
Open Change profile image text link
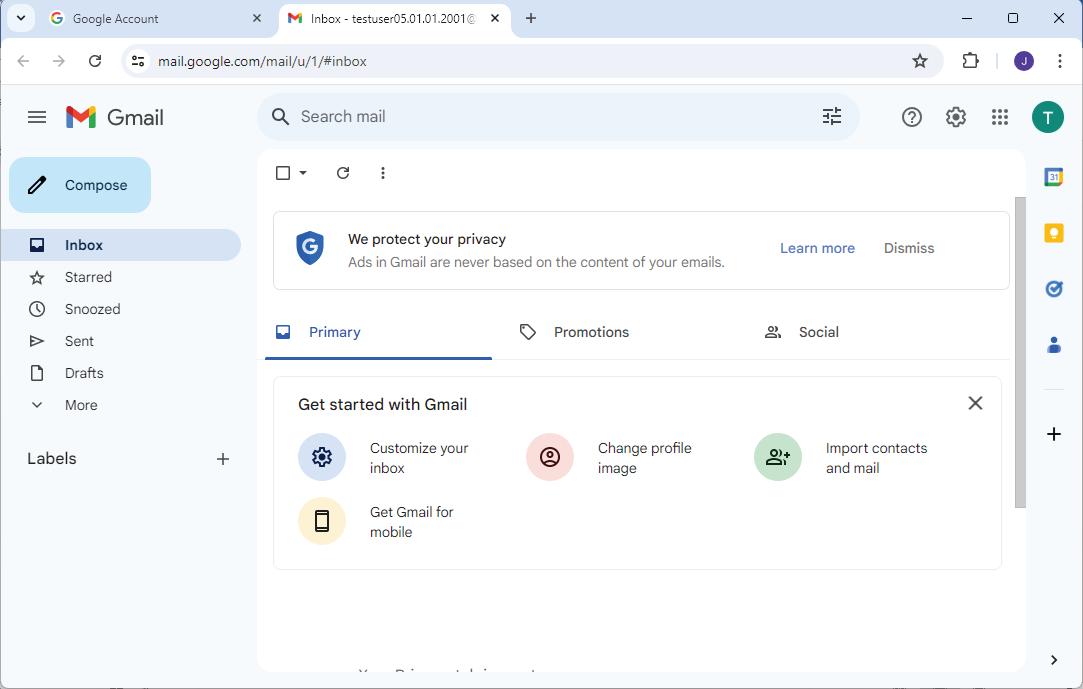(x=644, y=458)
